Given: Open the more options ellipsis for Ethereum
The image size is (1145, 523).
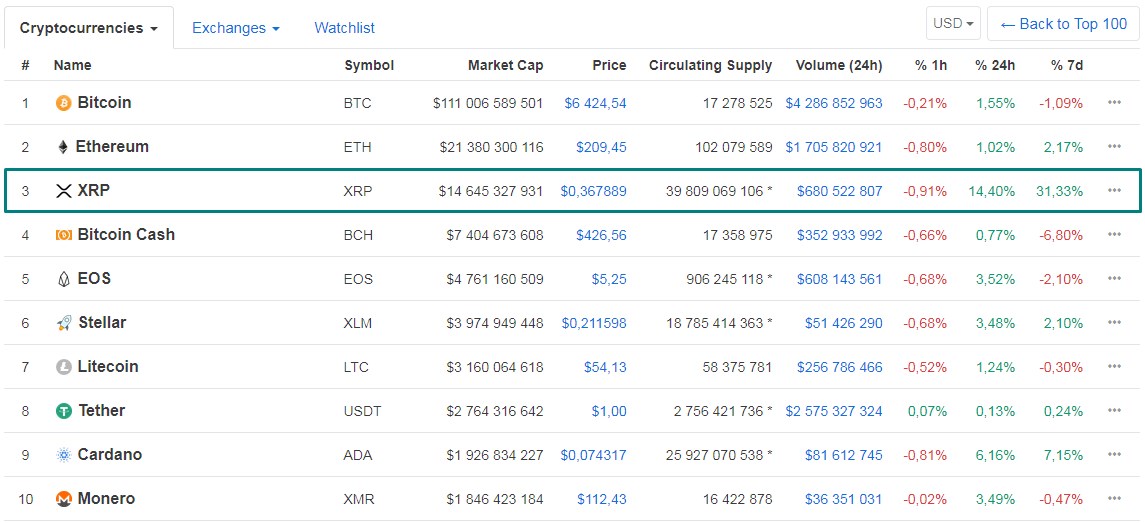Looking at the screenshot, I should click(x=1114, y=147).
